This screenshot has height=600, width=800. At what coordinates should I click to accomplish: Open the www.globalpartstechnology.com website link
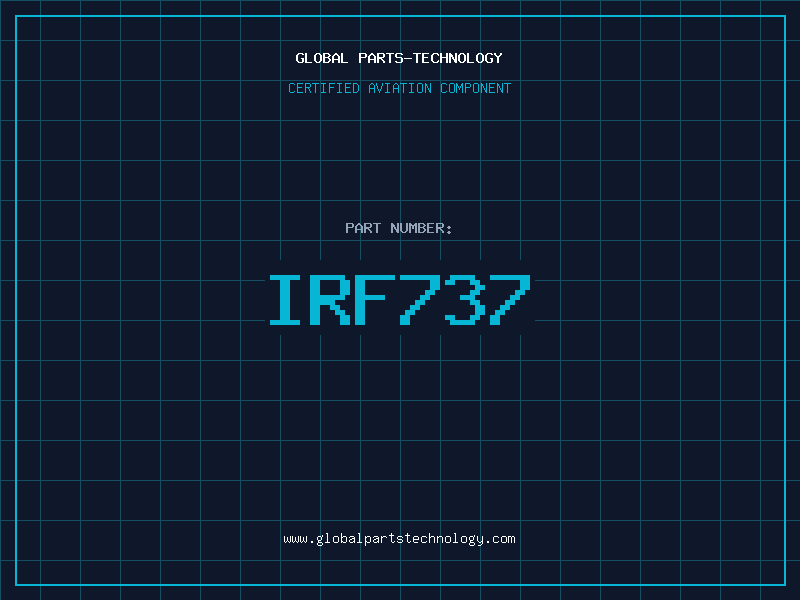[399, 539]
